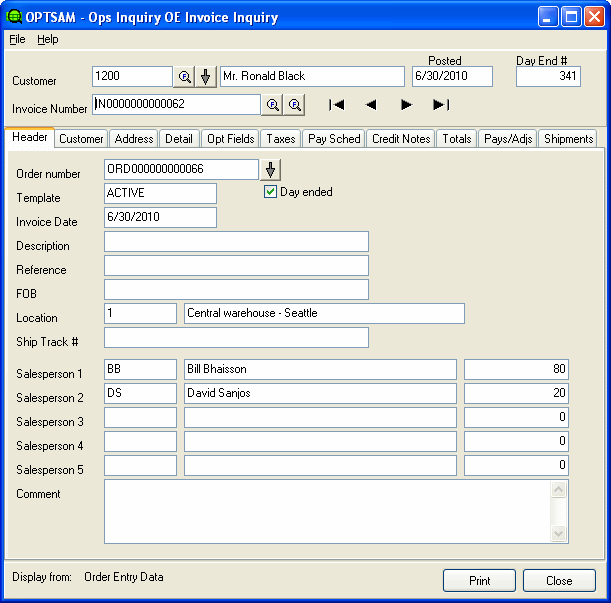
Task: Go to the previous invoice record
Action: click(371, 104)
